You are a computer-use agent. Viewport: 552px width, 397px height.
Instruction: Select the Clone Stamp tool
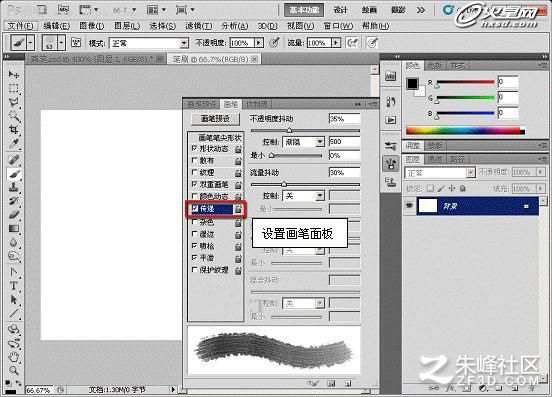[x=13, y=187]
